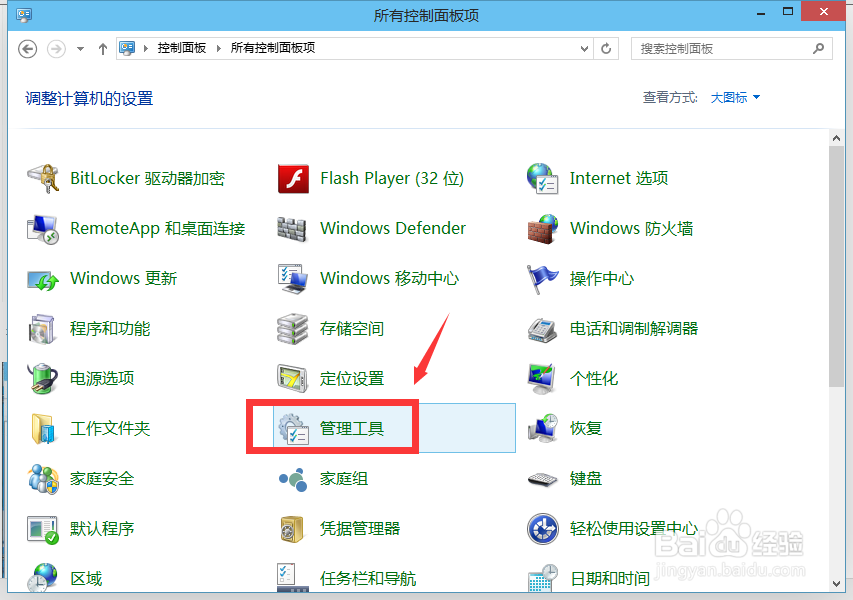The height and width of the screenshot is (600, 853).
Task: Click the control panel icon in address bar
Action: (127, 48)
